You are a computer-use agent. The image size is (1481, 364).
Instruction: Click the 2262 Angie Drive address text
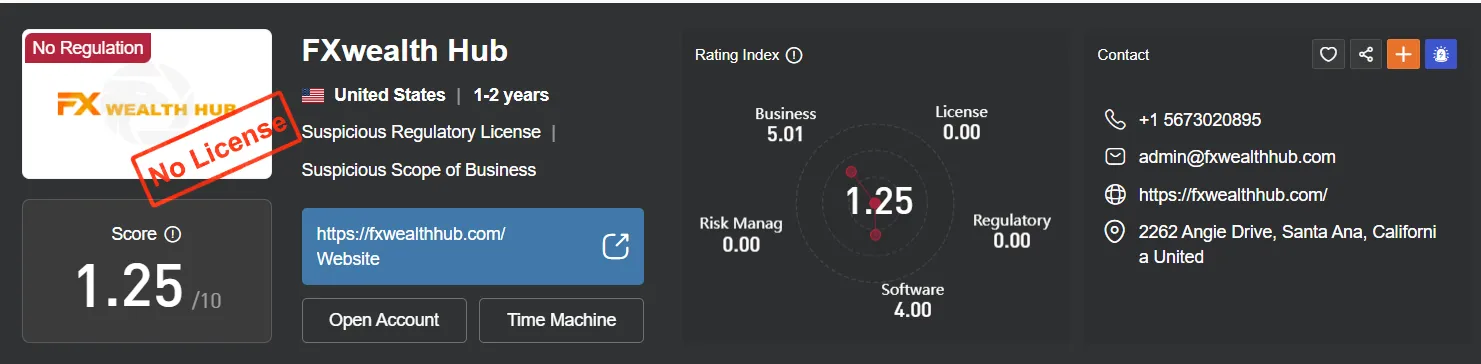tap(1288, 244)
